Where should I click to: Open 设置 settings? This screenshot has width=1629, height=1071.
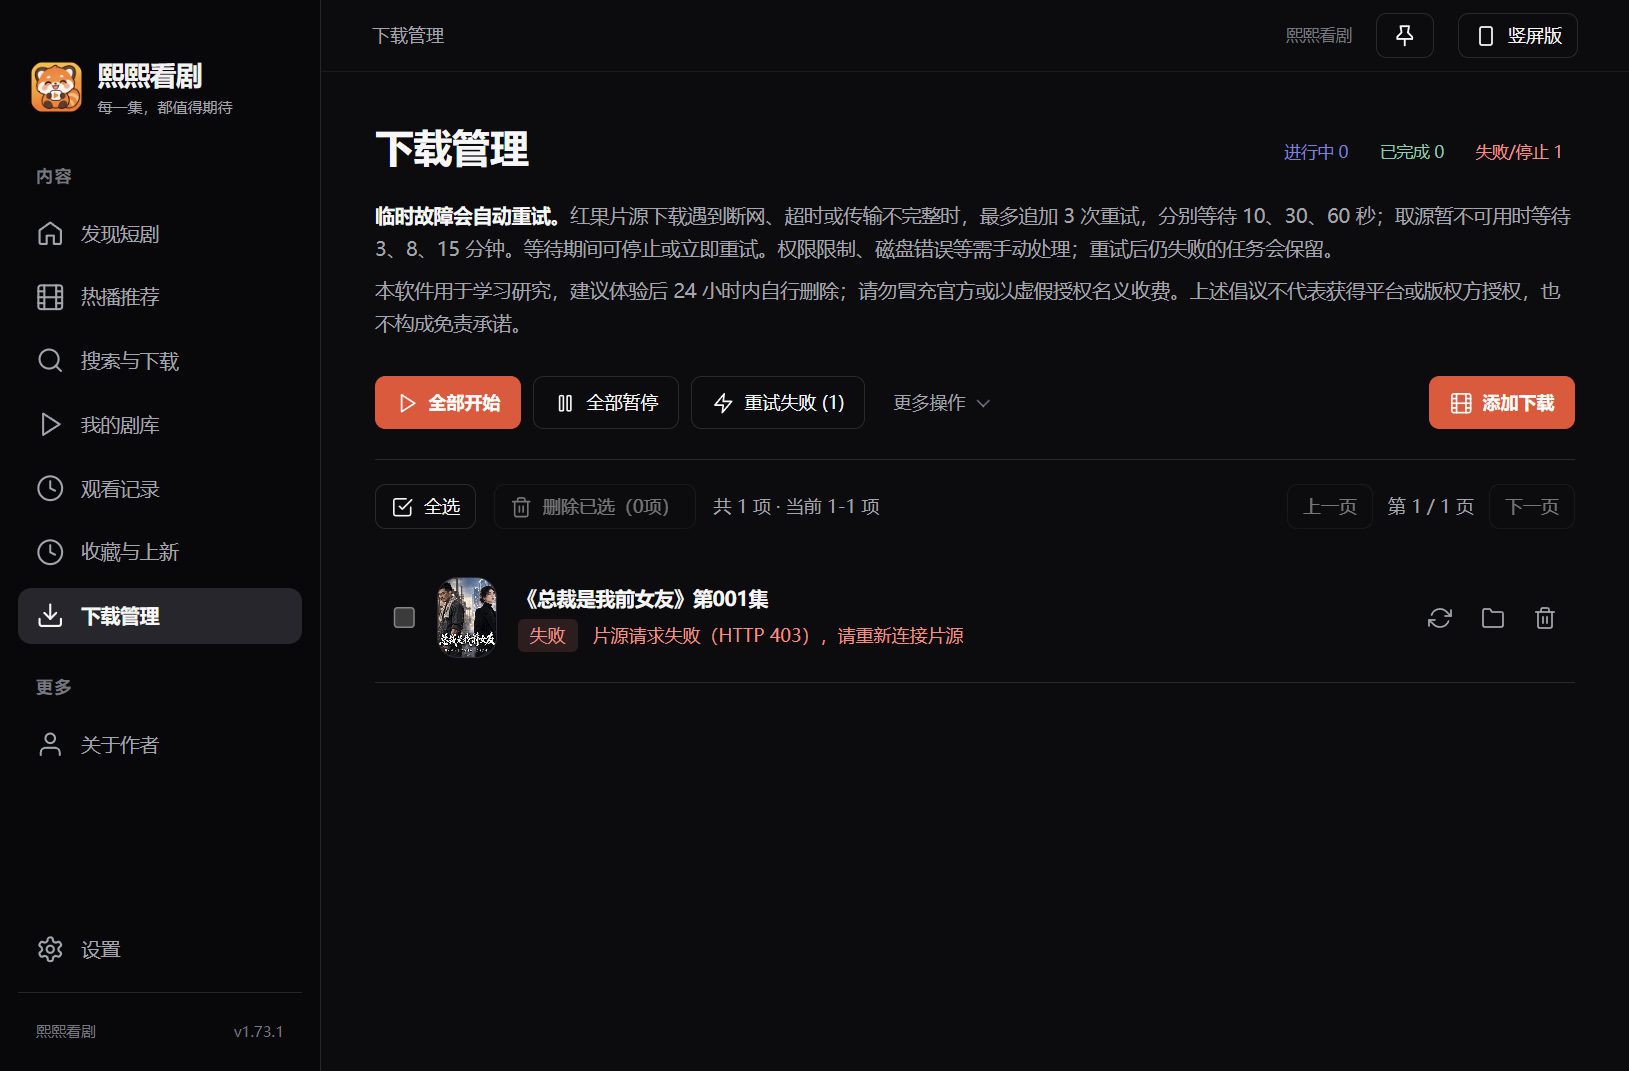(x=160, y=949)
